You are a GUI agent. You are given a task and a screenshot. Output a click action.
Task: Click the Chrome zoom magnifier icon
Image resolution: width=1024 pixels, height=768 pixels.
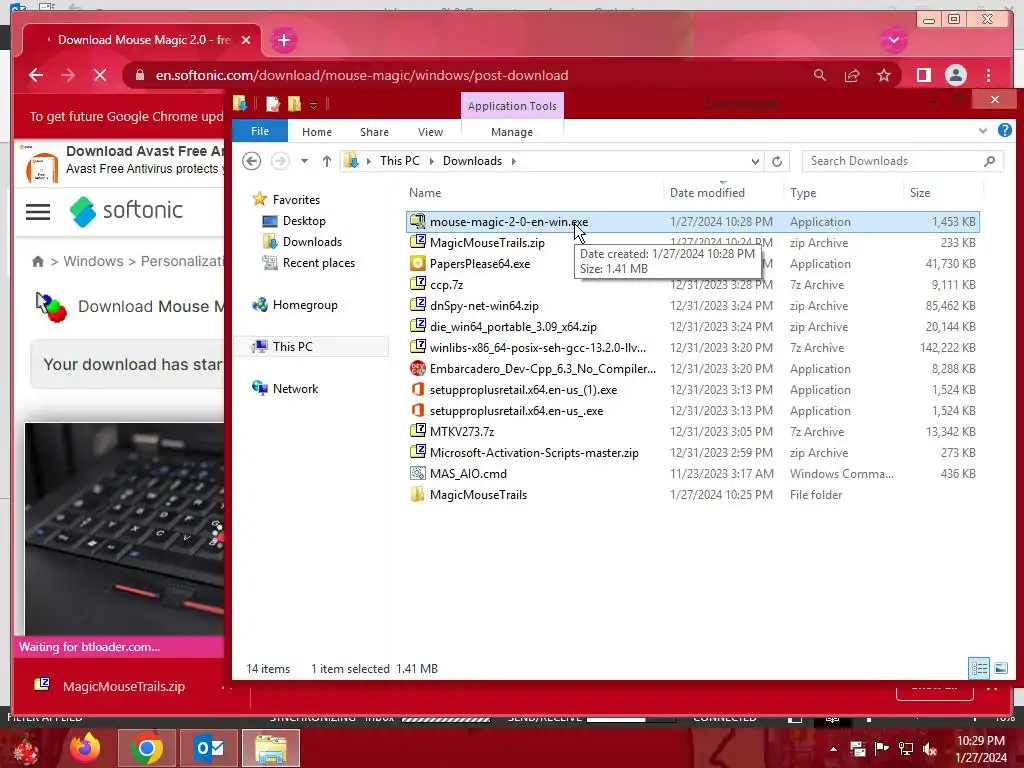(820, 75)
